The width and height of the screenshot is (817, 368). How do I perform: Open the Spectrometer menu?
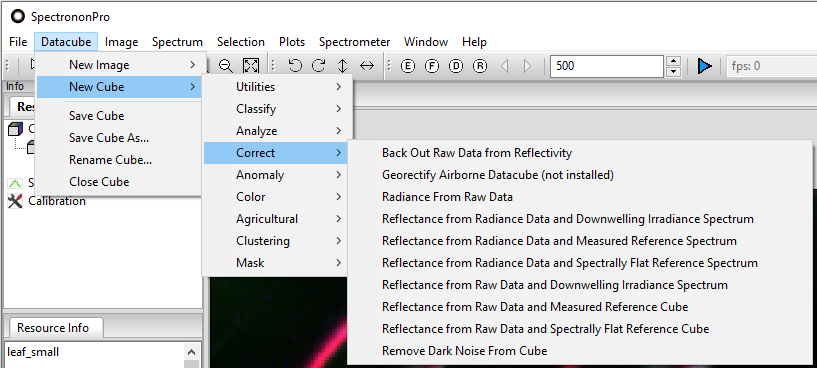point(354,42)
